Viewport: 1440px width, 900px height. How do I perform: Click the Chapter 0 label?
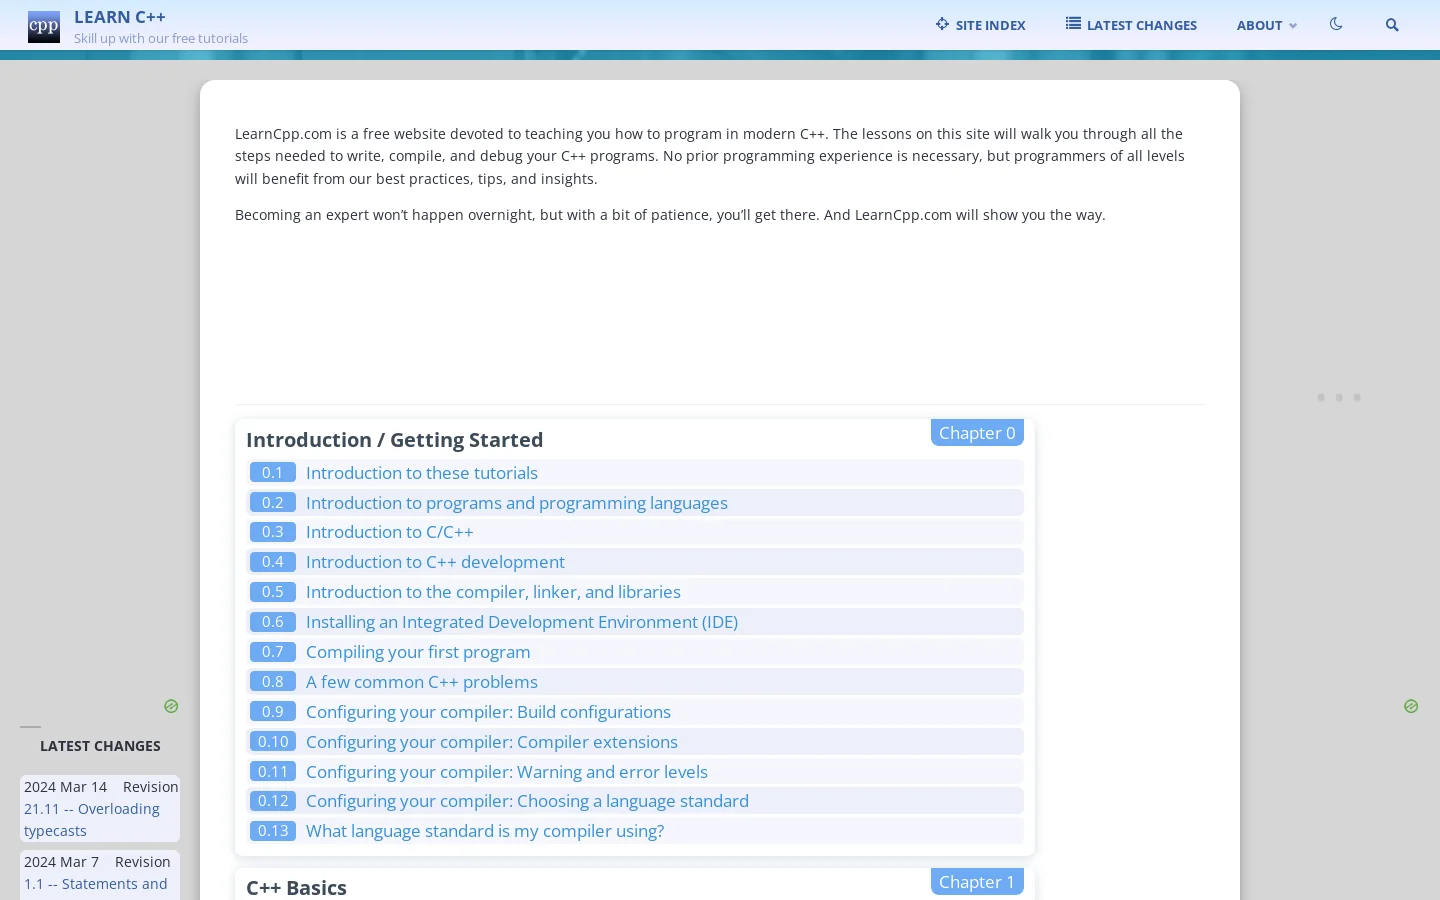click(x=977, y=433)
